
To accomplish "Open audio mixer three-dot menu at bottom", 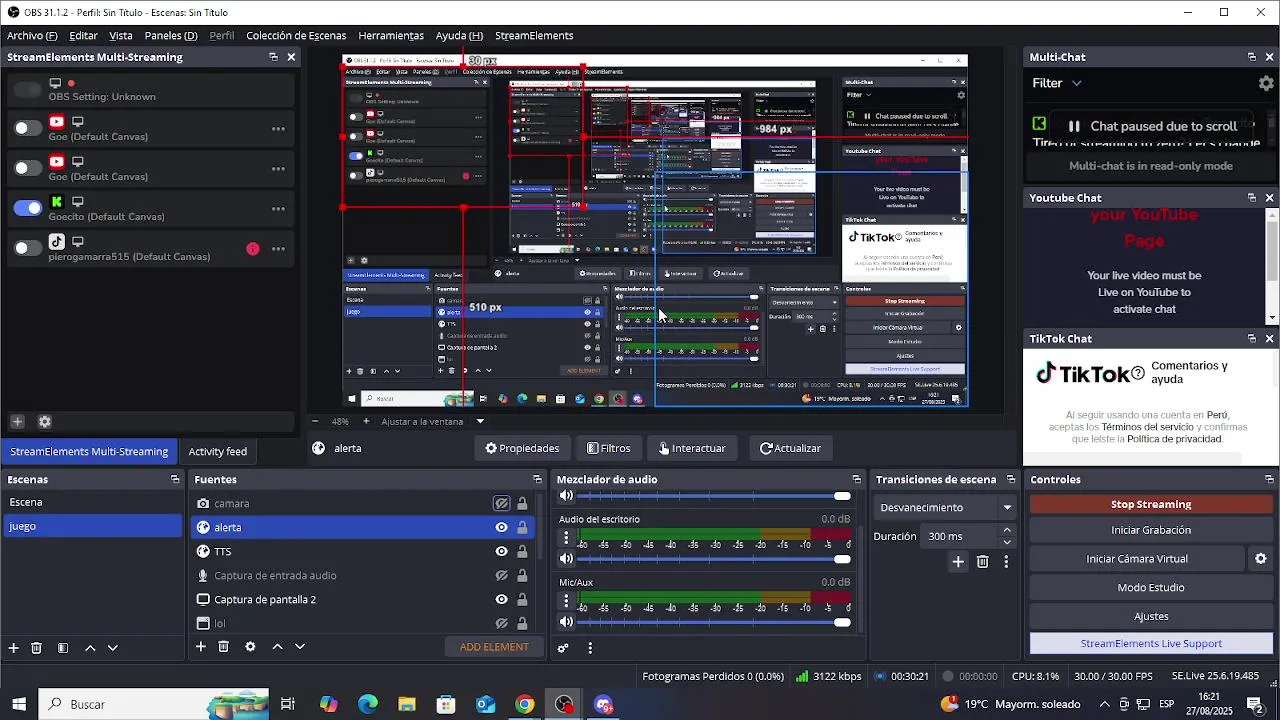I will pos(589,648).
